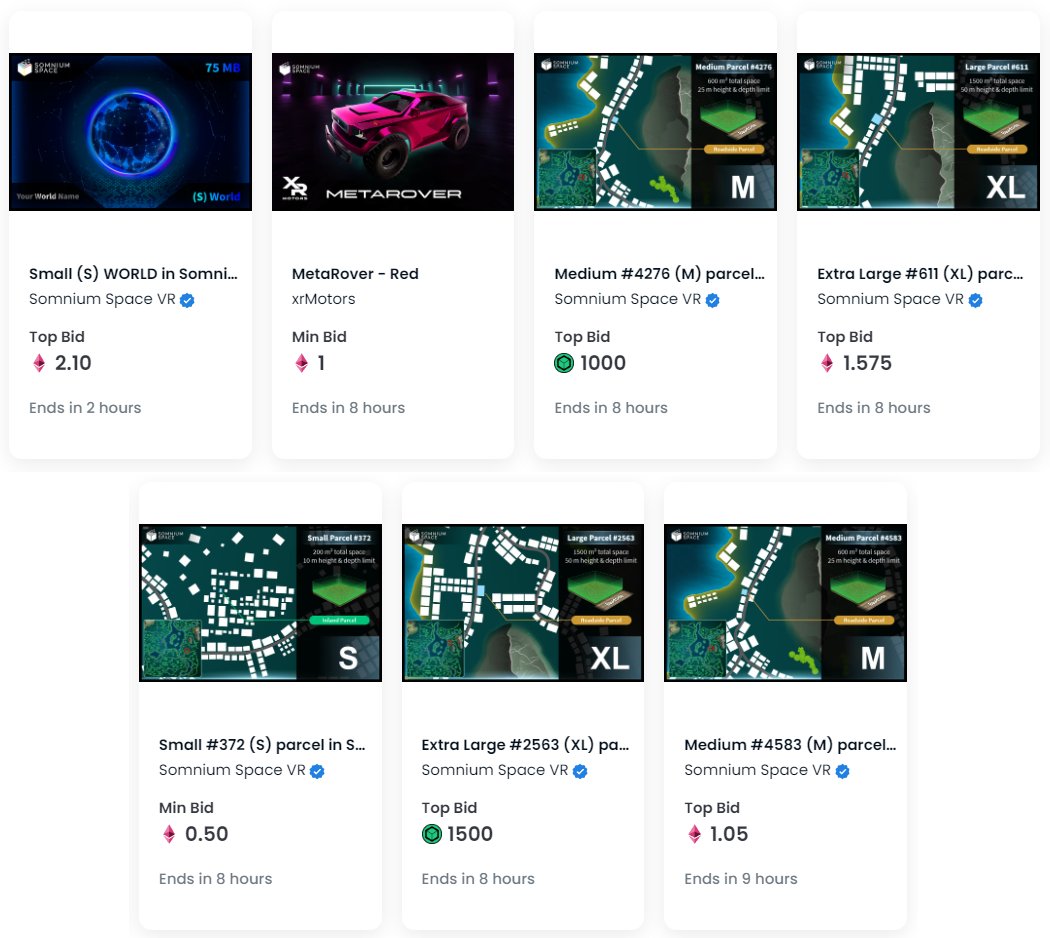Open the 'MetaRover - Red' title
Viewport: 1050px width, 938px height.
click(355, 274)
